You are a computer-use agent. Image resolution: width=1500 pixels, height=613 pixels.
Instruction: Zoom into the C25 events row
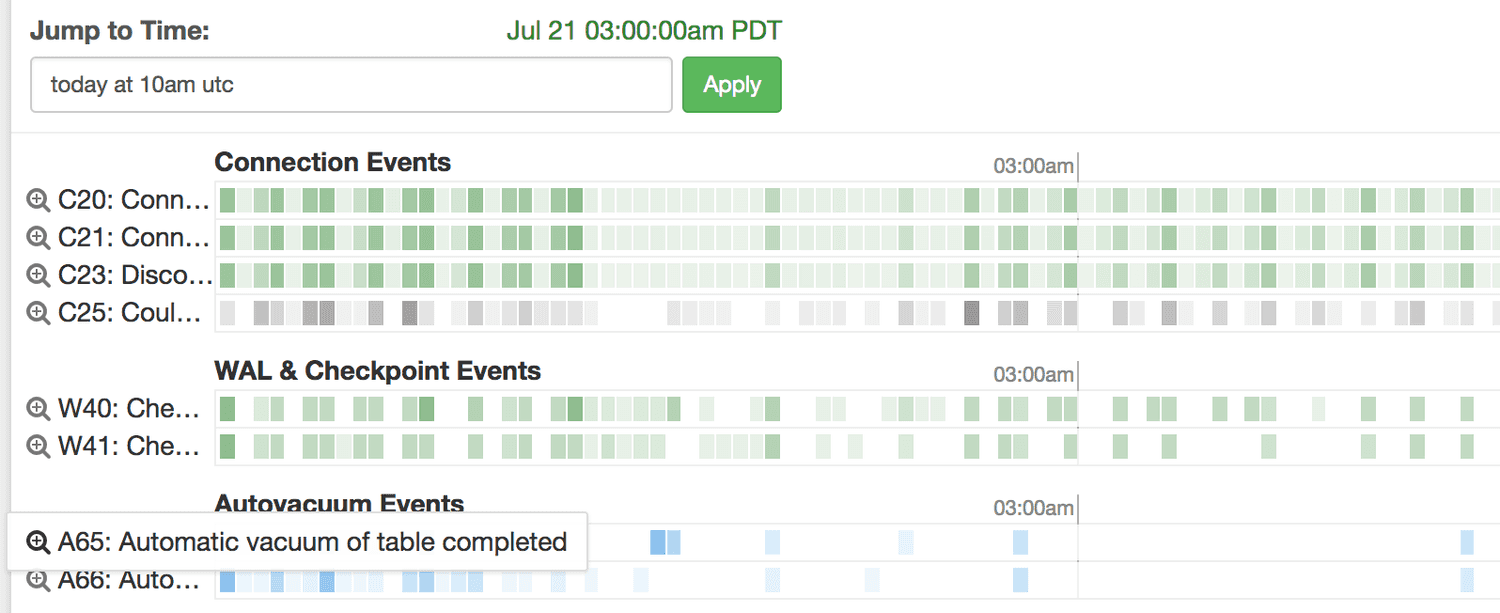tap(37, 312)
